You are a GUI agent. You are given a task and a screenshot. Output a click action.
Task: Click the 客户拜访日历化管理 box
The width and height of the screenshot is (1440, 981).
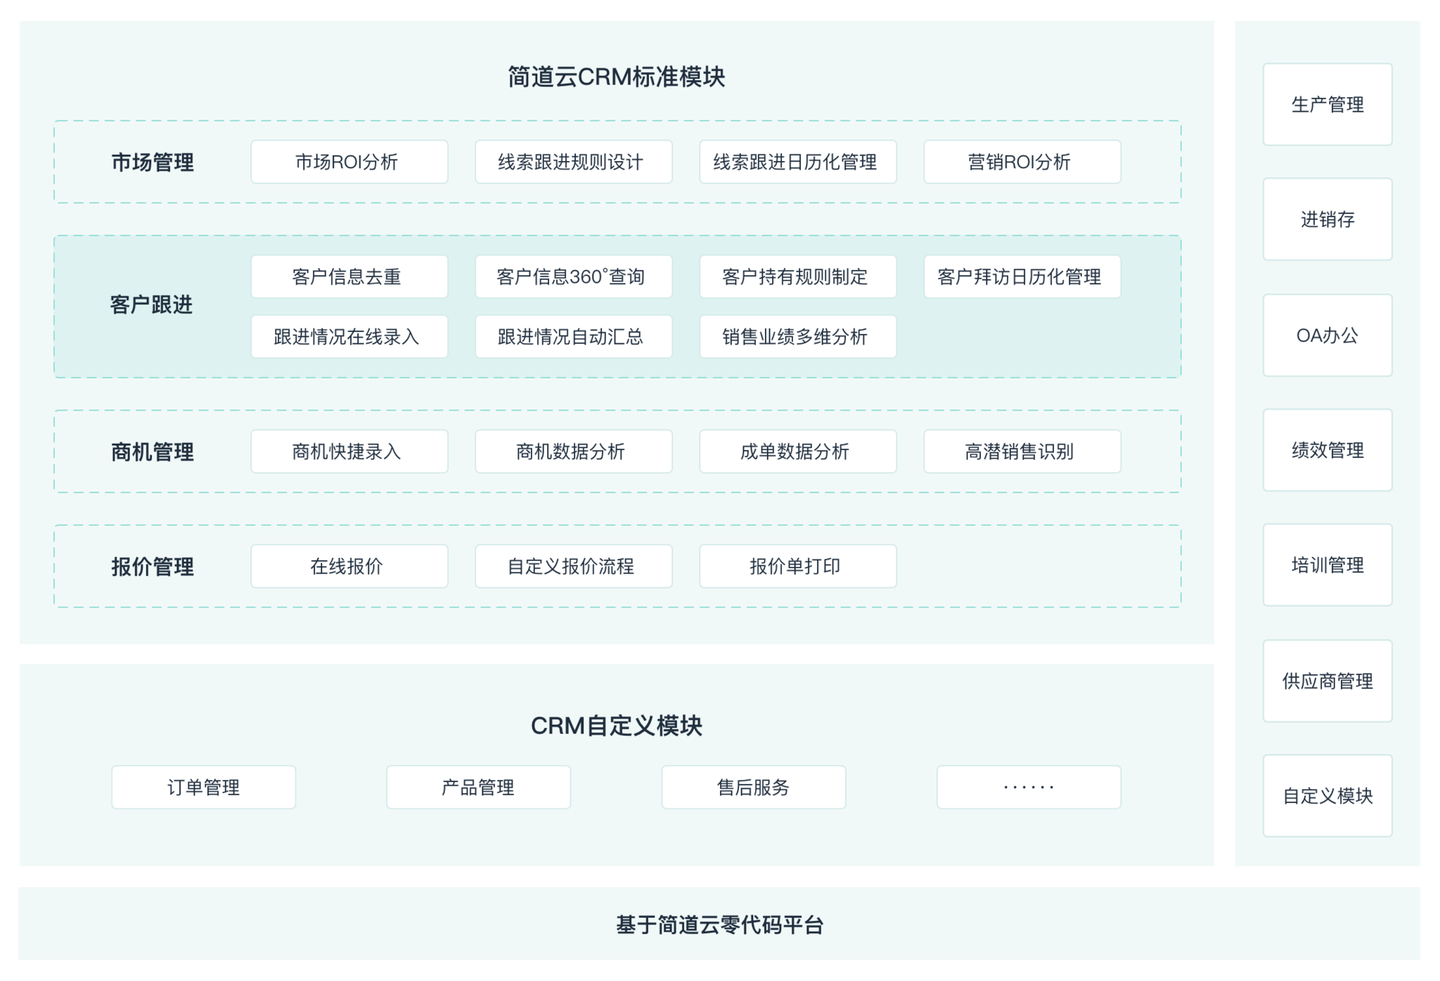pyautogui.click(x=1022, y=277)
